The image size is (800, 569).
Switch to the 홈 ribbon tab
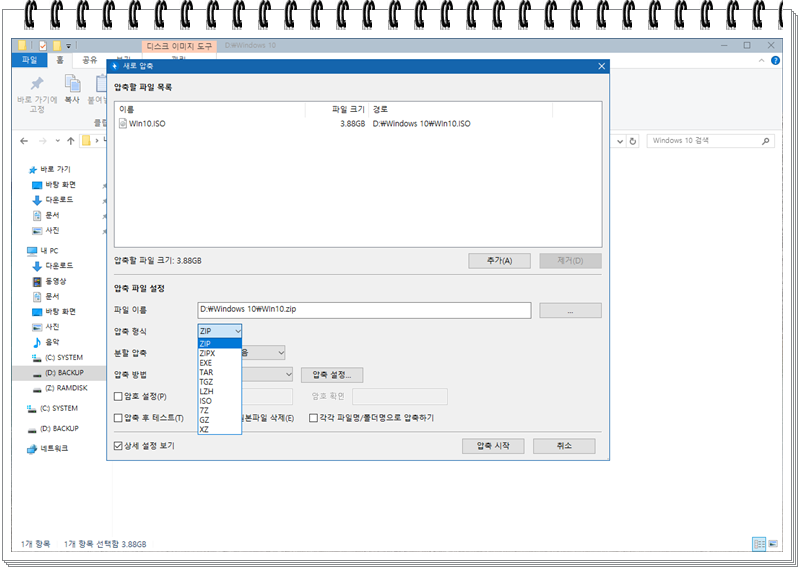point(60,60)
